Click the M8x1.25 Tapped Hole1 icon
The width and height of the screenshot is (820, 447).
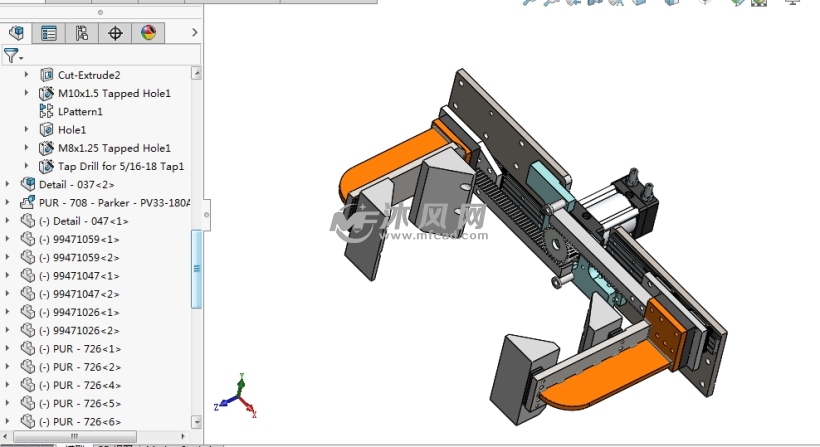pos(46,148)
